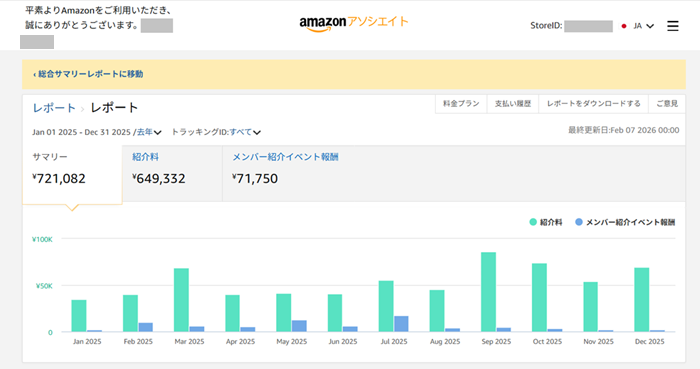Click the green Dec 2025 bar

642,300
